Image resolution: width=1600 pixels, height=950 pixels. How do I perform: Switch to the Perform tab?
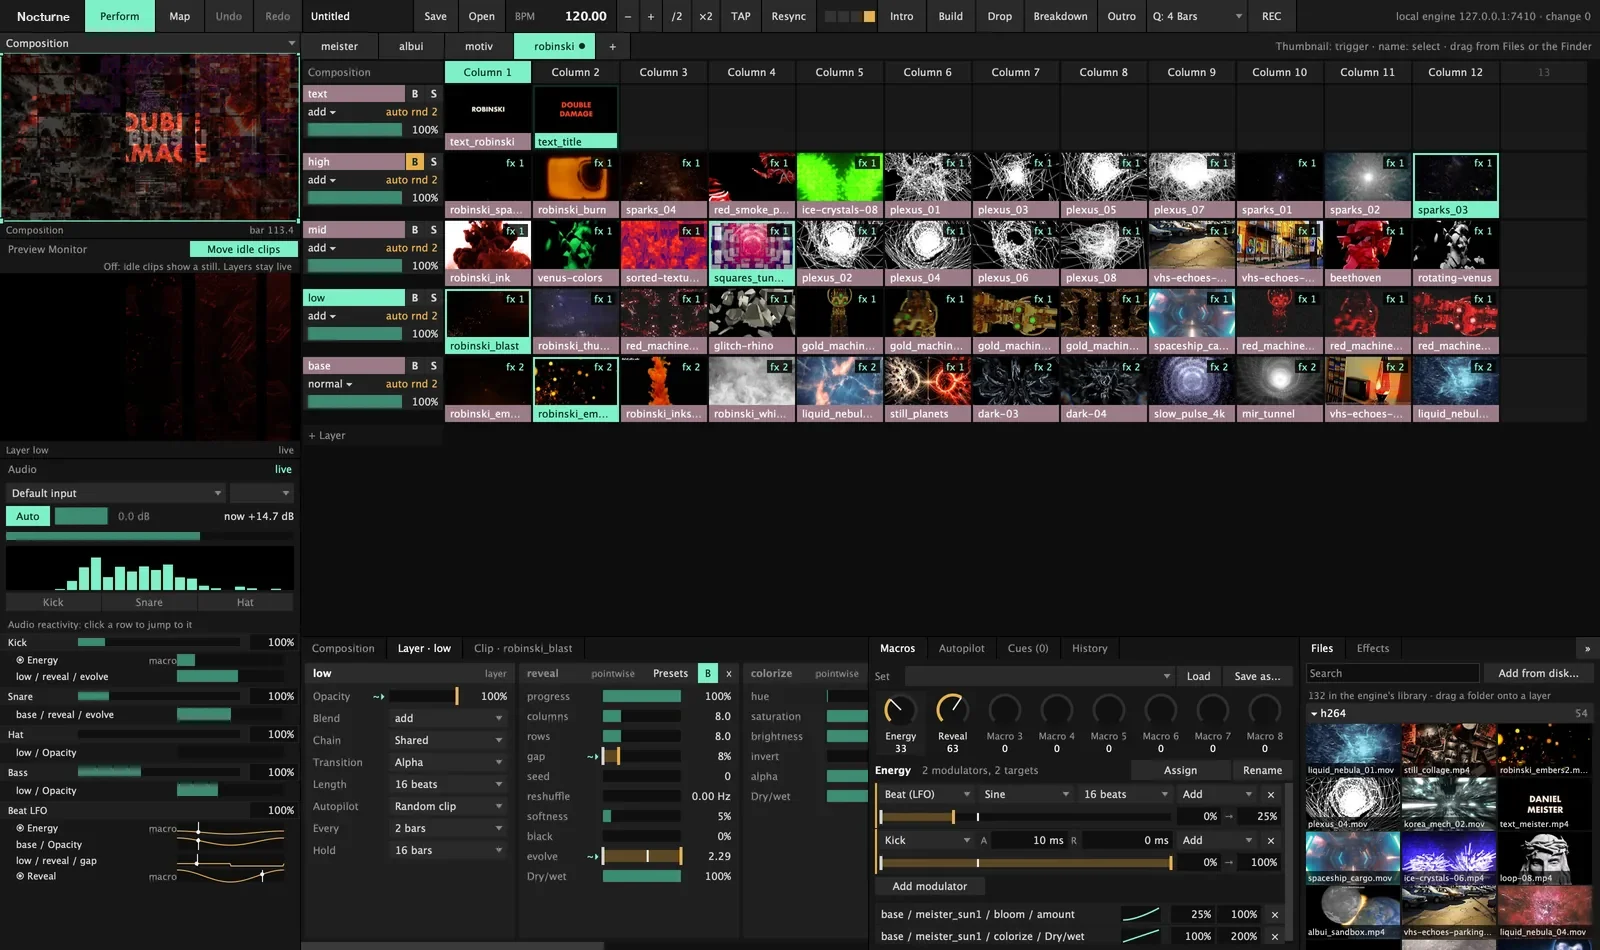[x=119, y=16]
